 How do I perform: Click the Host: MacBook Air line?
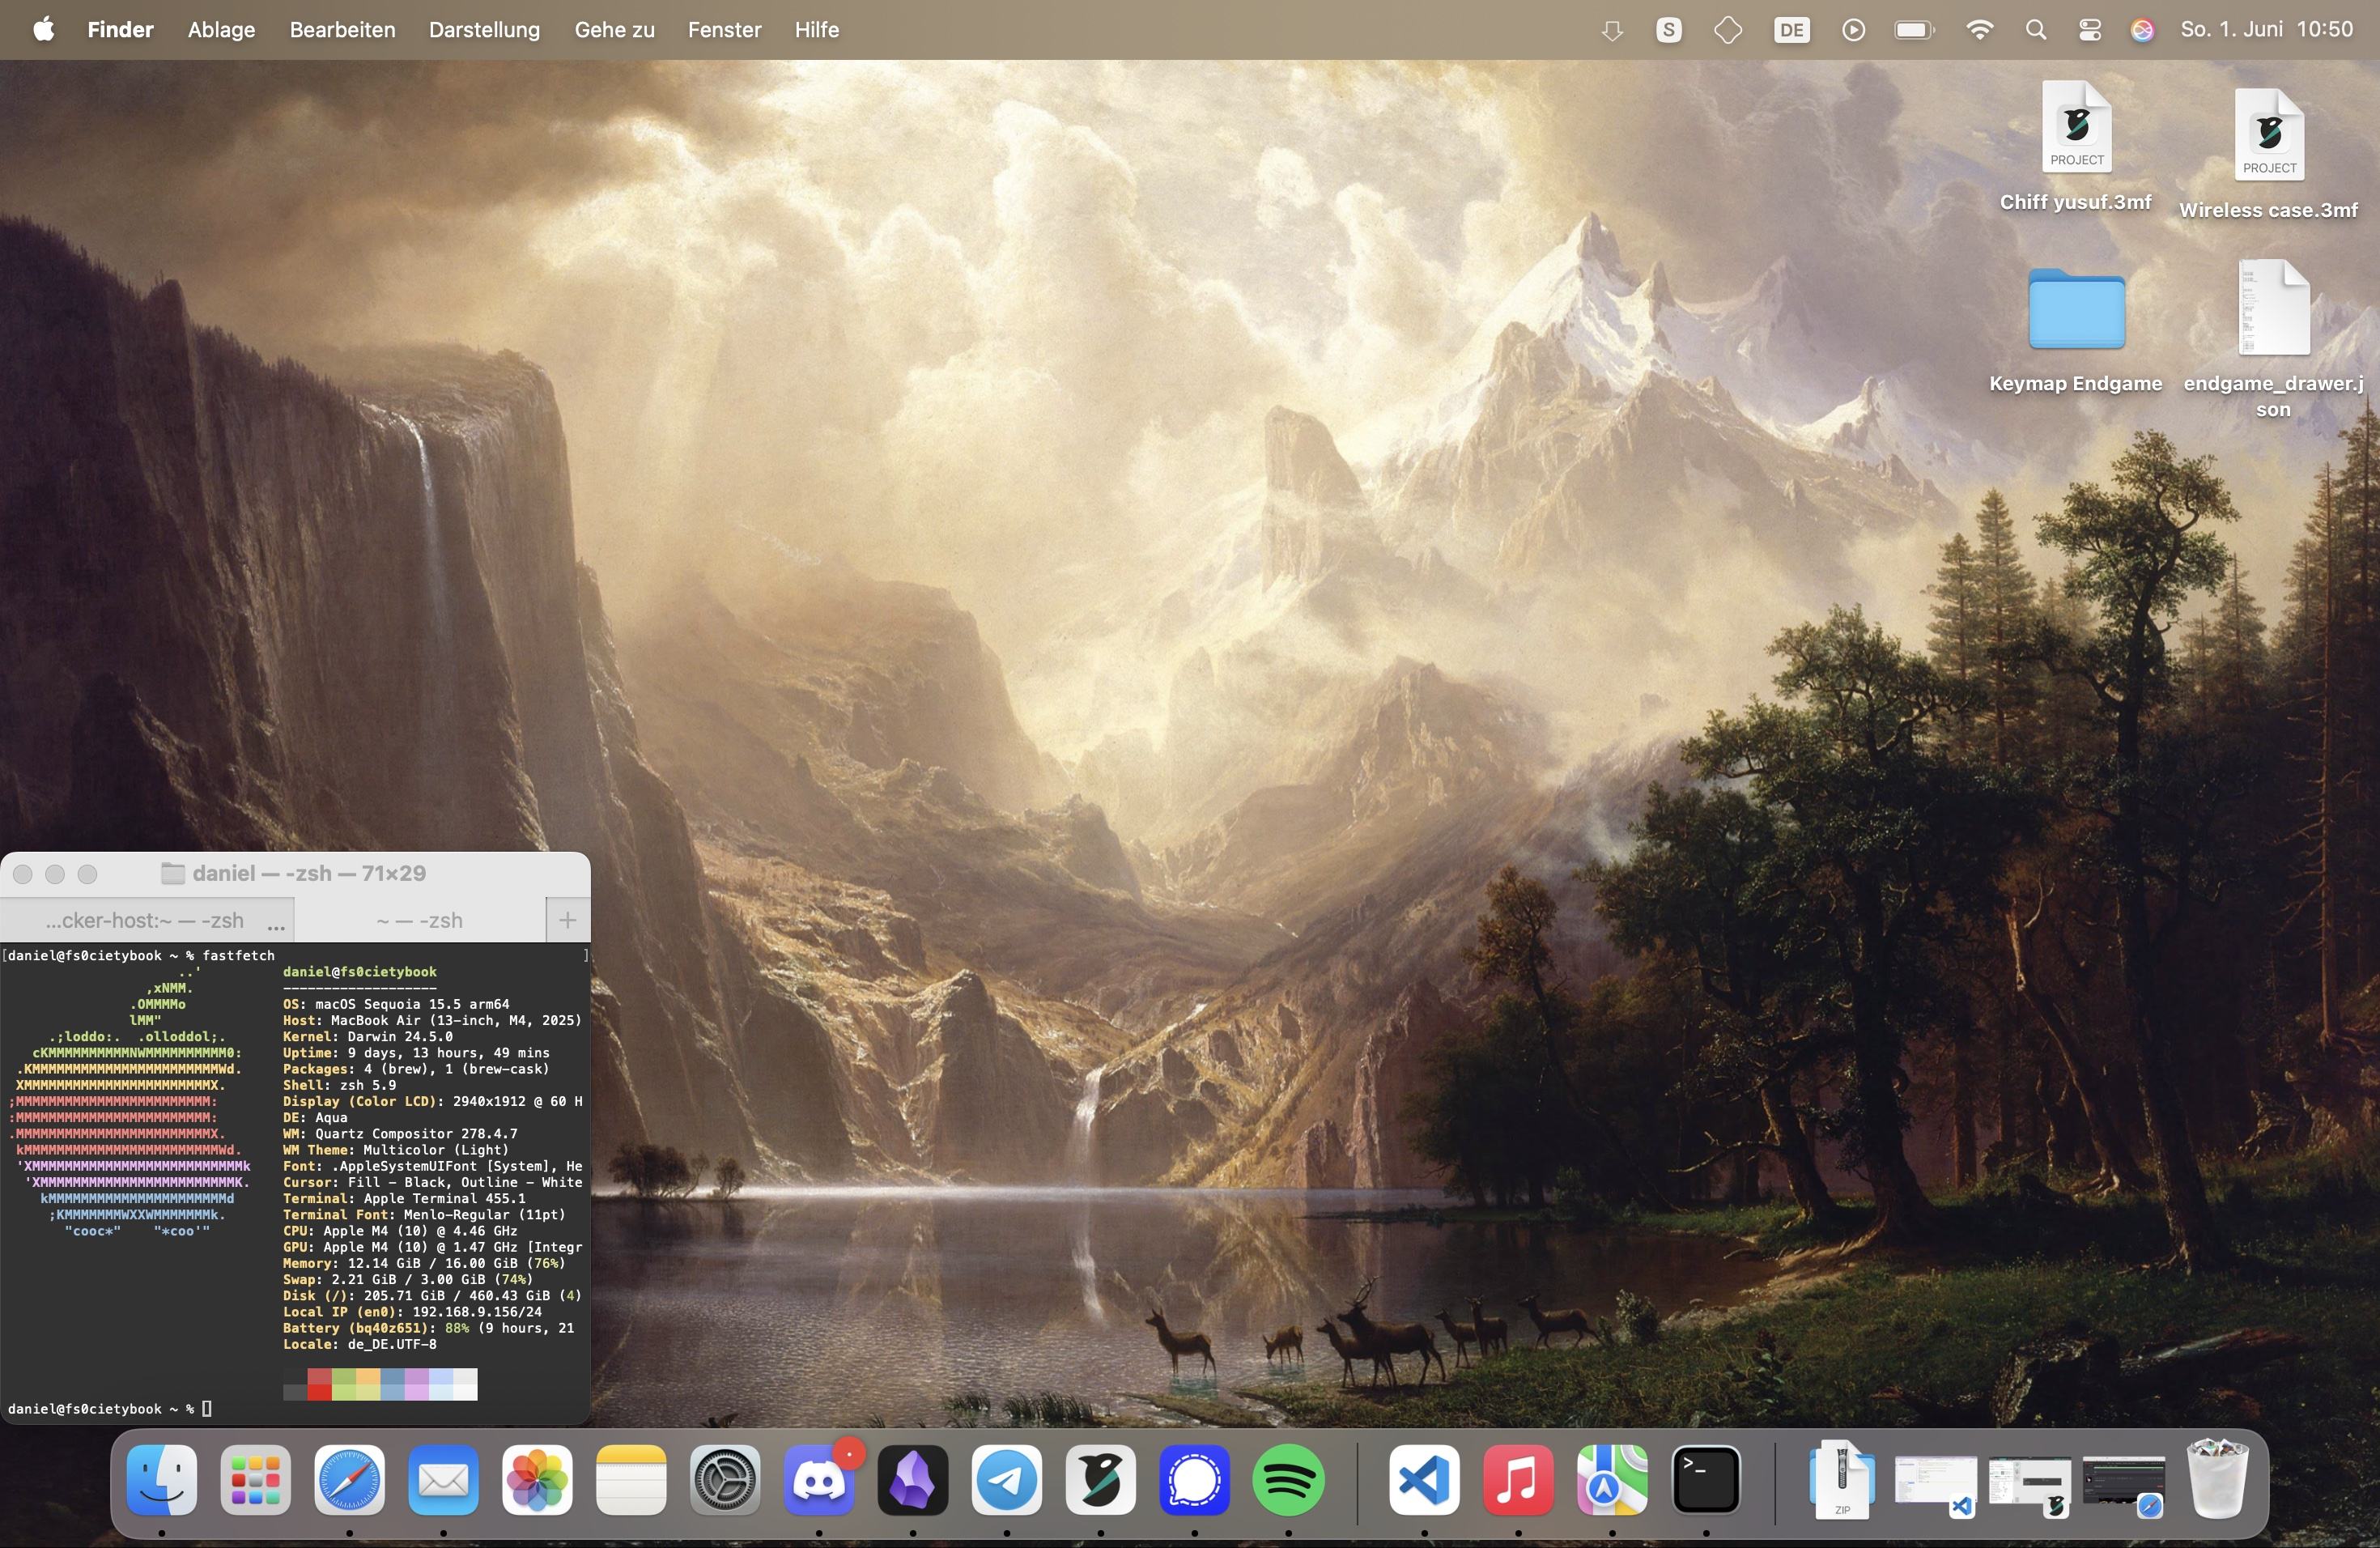click(x=432, y=1020)
